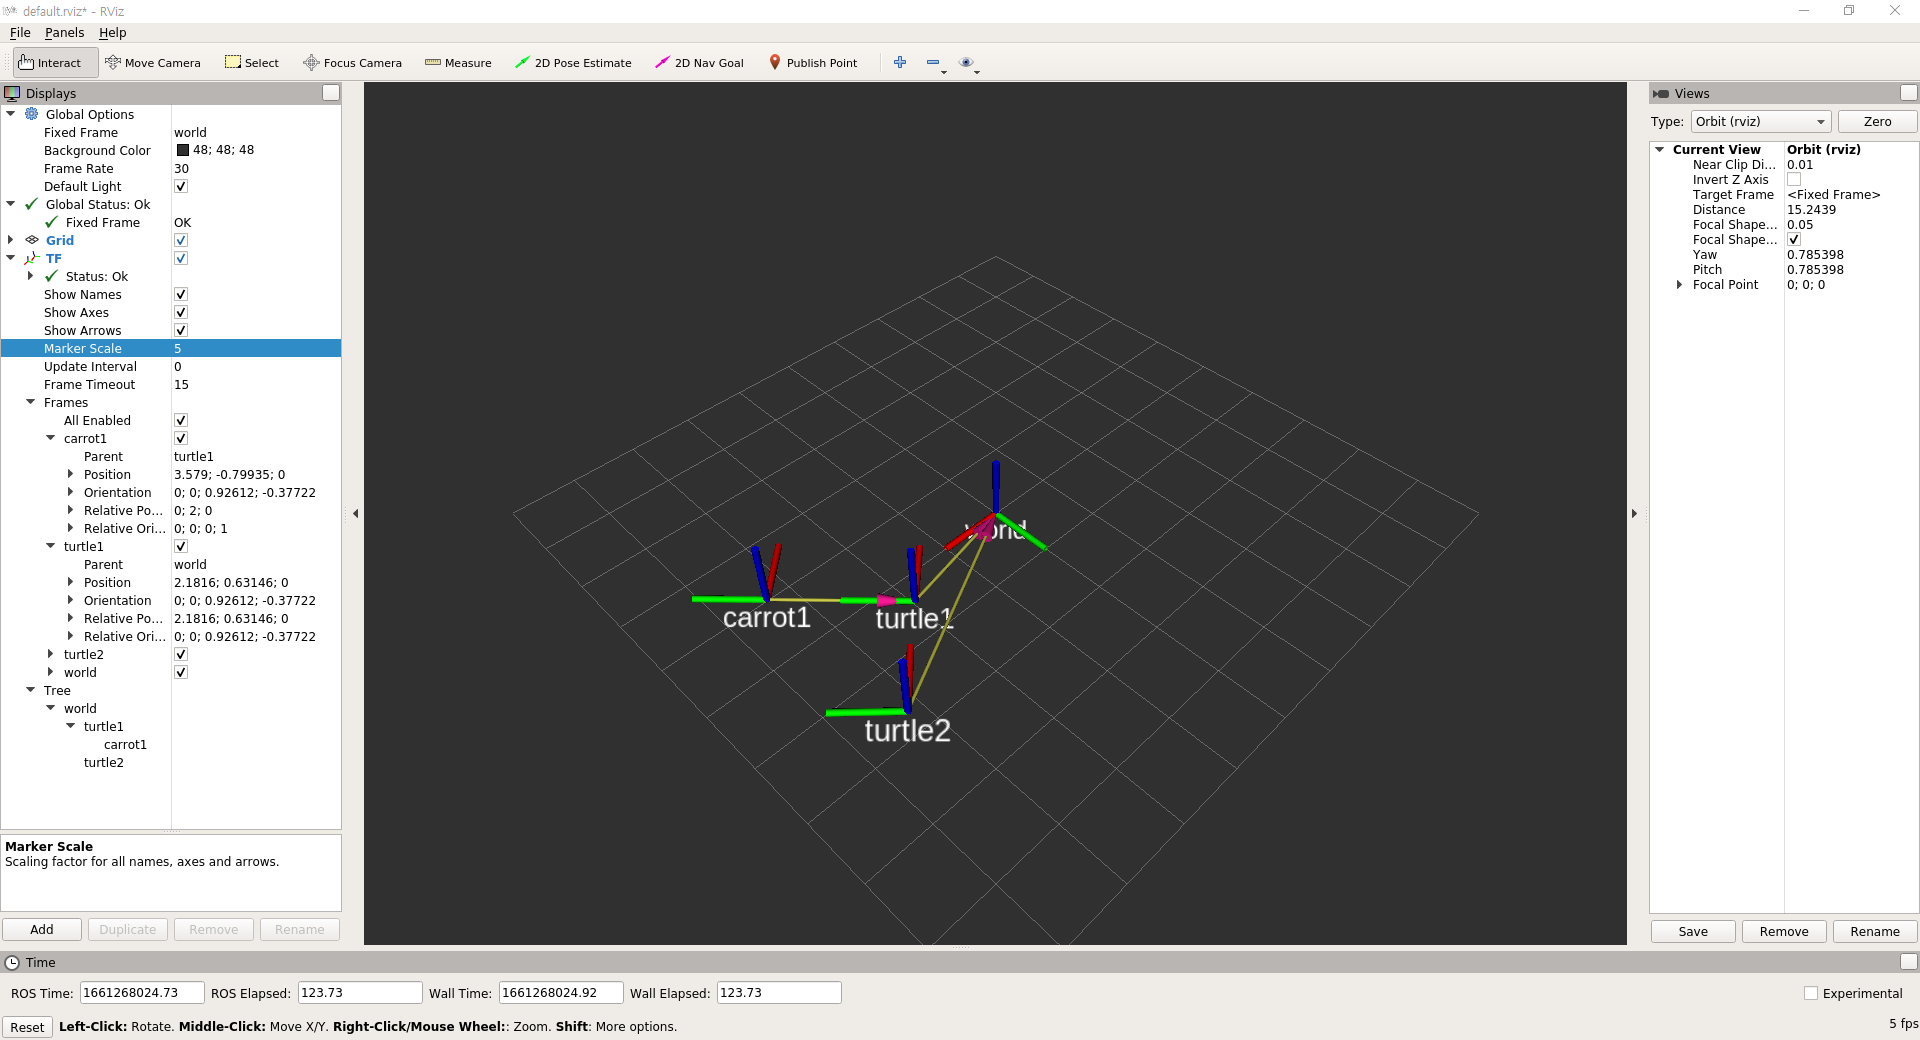This screenshot has width=1920, height=1040.
Task: Activate the Publish Point tool
Action: (812, 63)
